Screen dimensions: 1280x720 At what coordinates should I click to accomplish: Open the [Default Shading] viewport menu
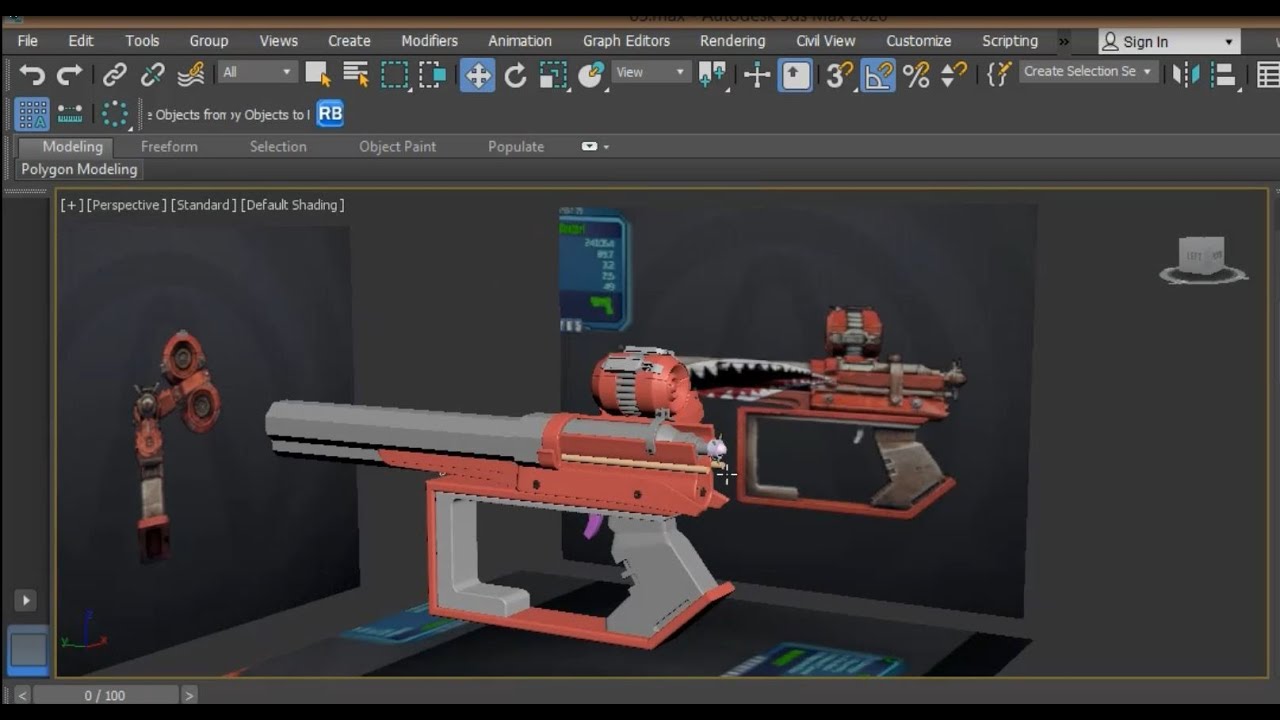coord(292,205)
